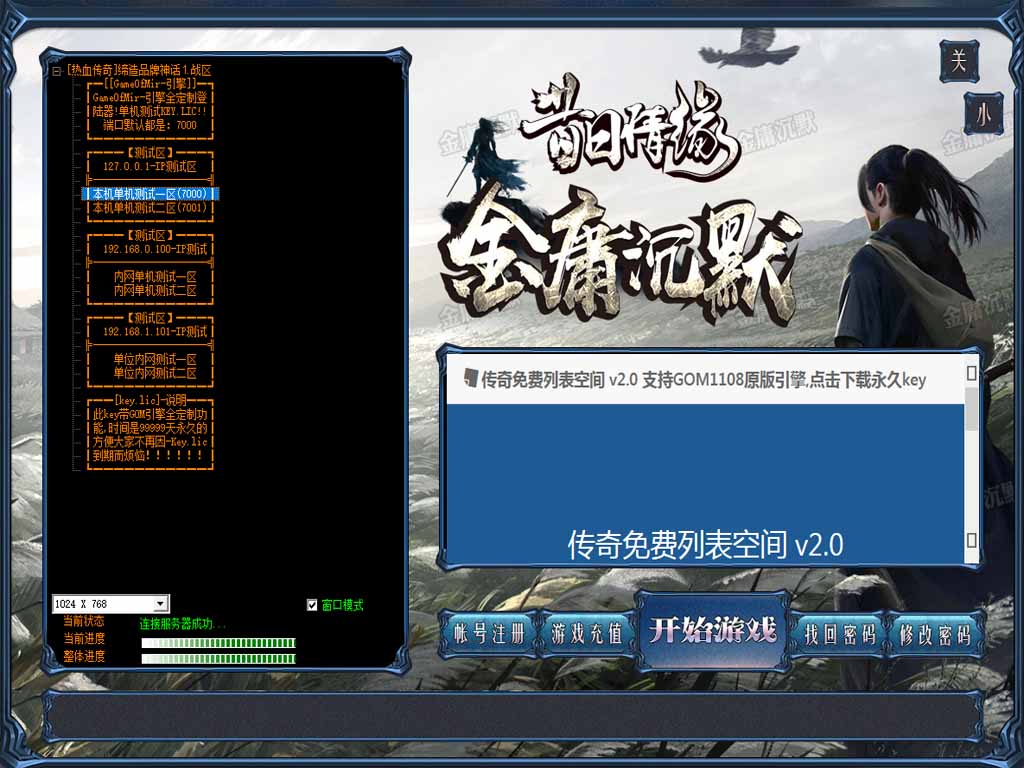Collapse the 热血传奇 server tree root

57,71
